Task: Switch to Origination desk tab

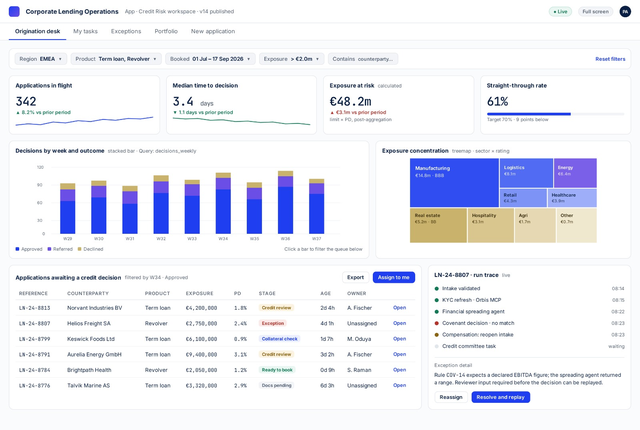Action: (38, 31)
